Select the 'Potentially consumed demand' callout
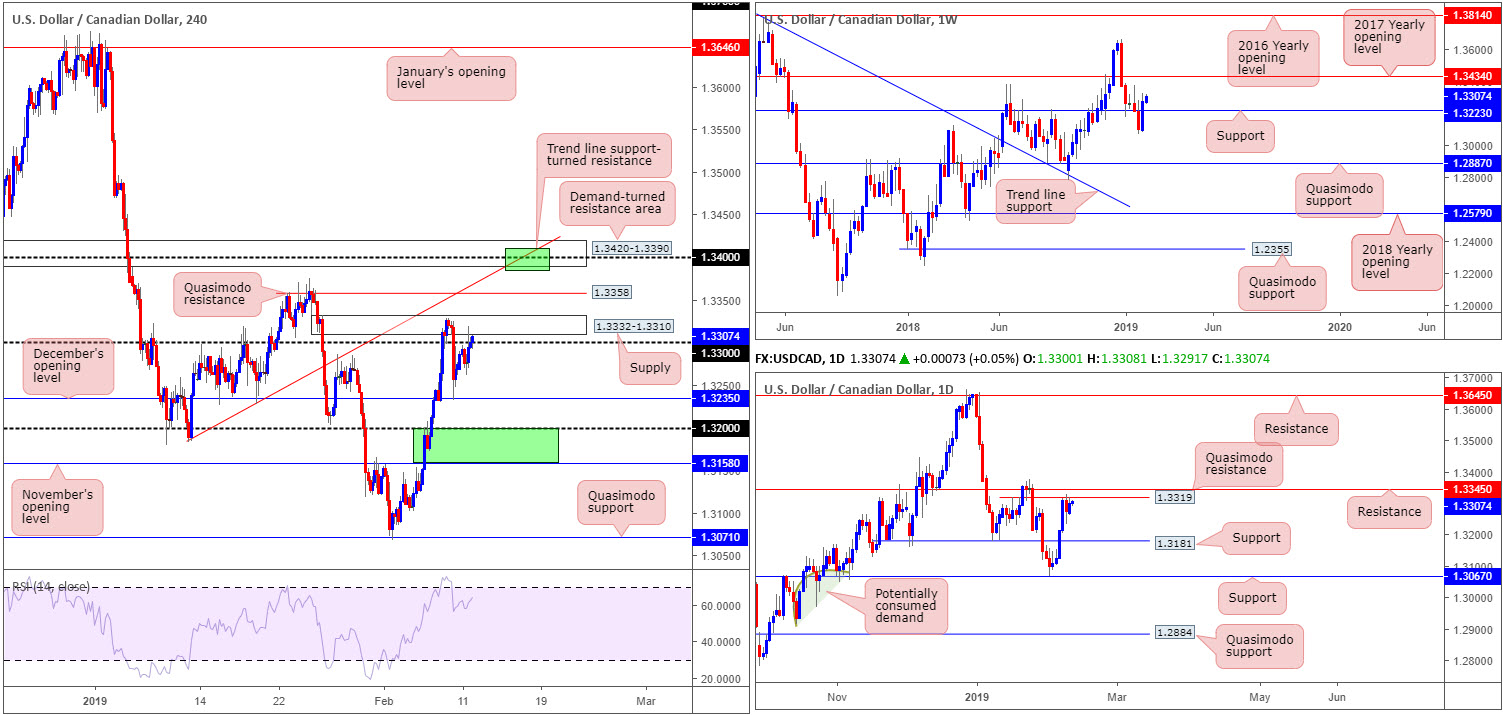The width and height of the screenshot is (1503, 715). [x=906, y=604]
